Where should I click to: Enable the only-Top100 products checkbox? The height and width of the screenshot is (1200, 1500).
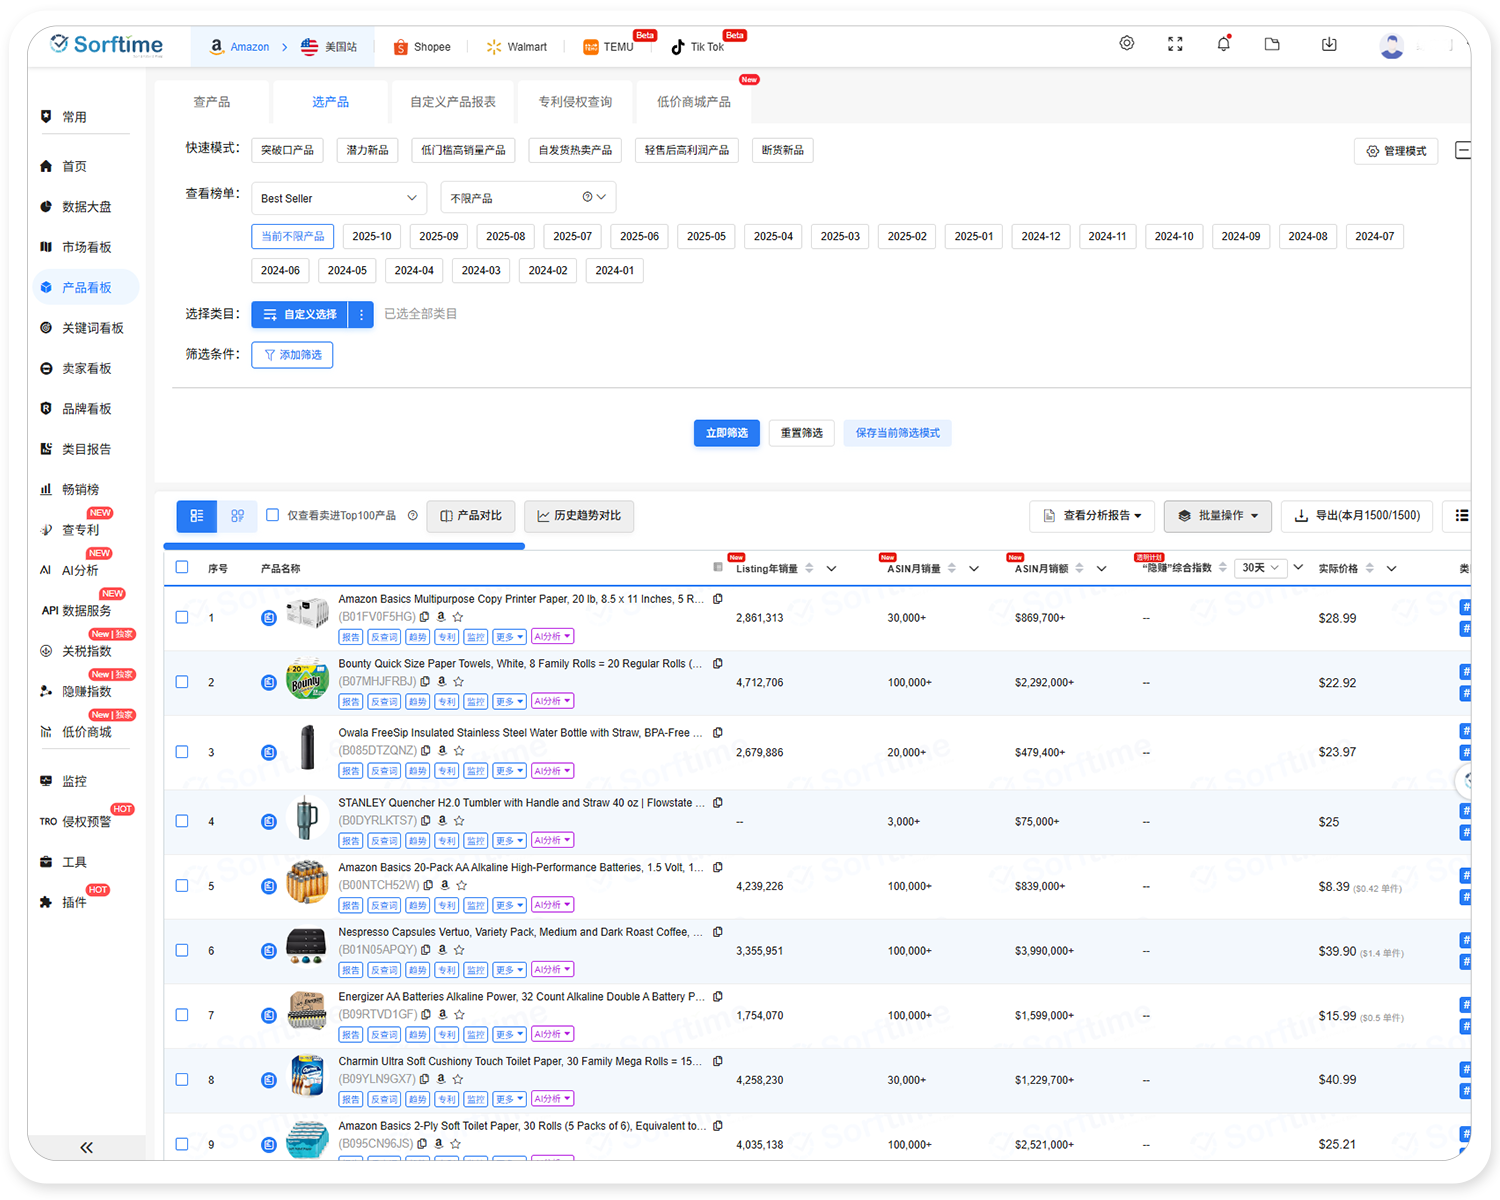(x=272, y=516)
